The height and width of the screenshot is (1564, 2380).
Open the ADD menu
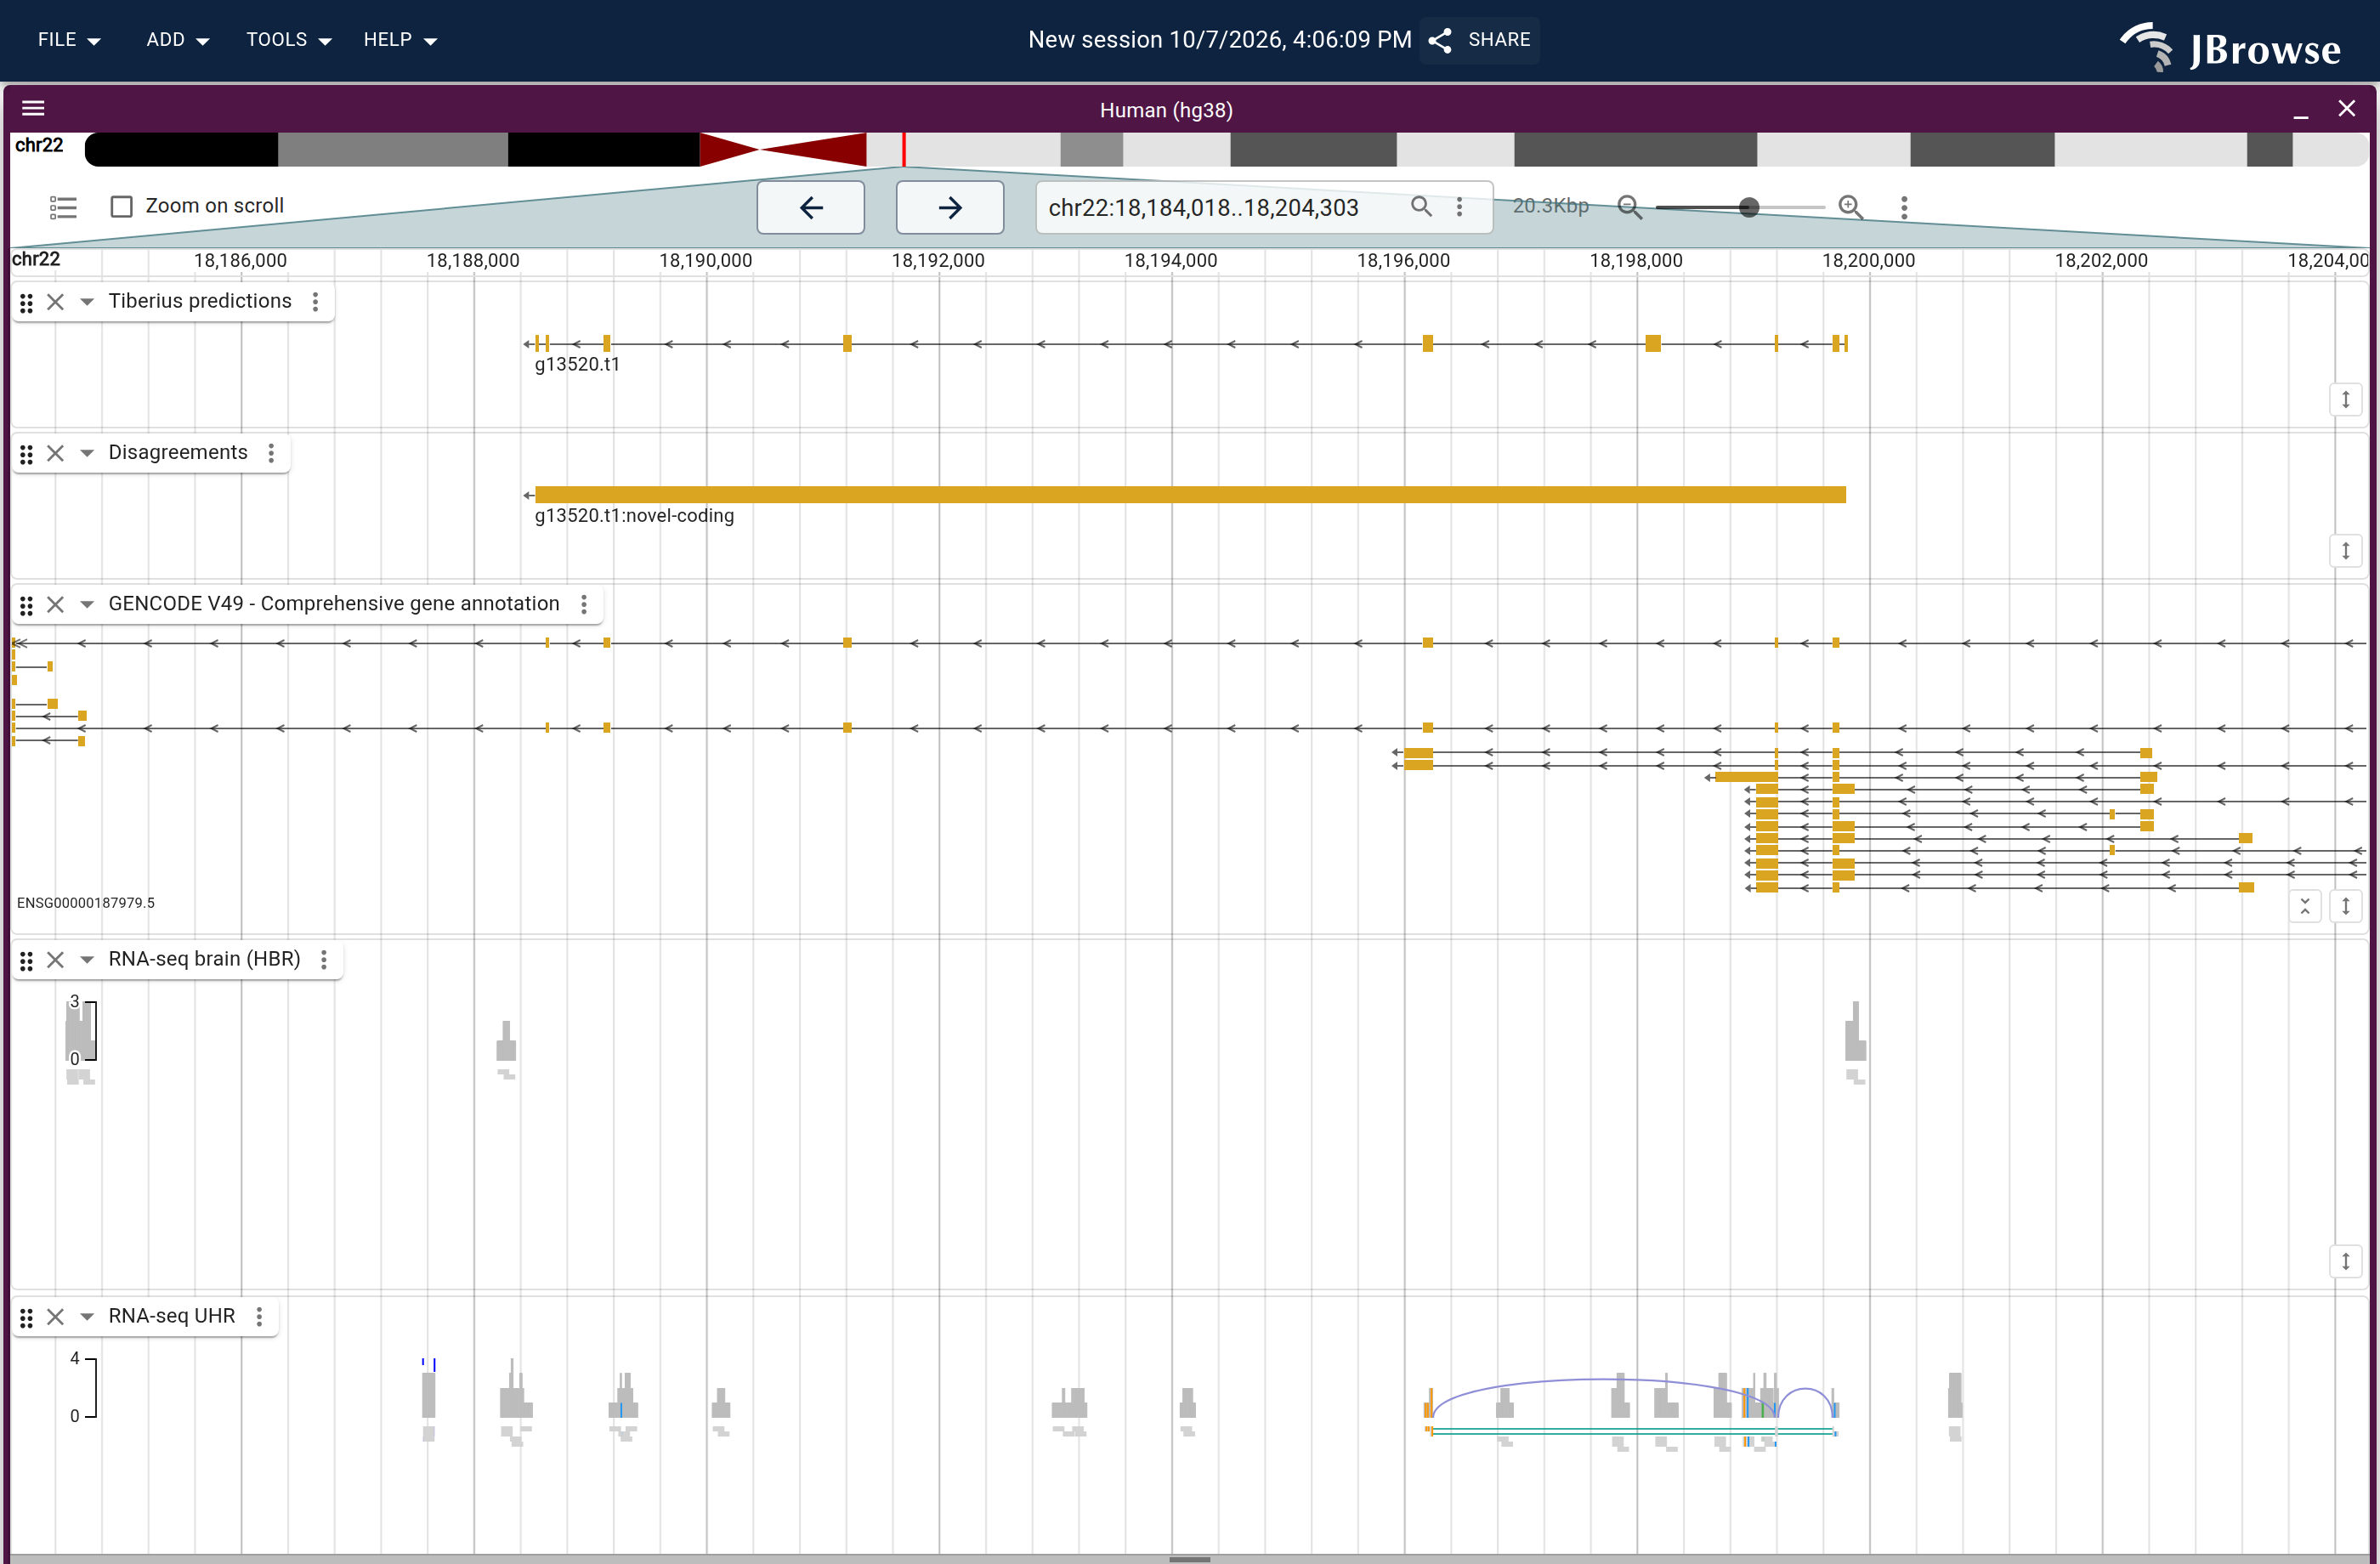point(177,40)
